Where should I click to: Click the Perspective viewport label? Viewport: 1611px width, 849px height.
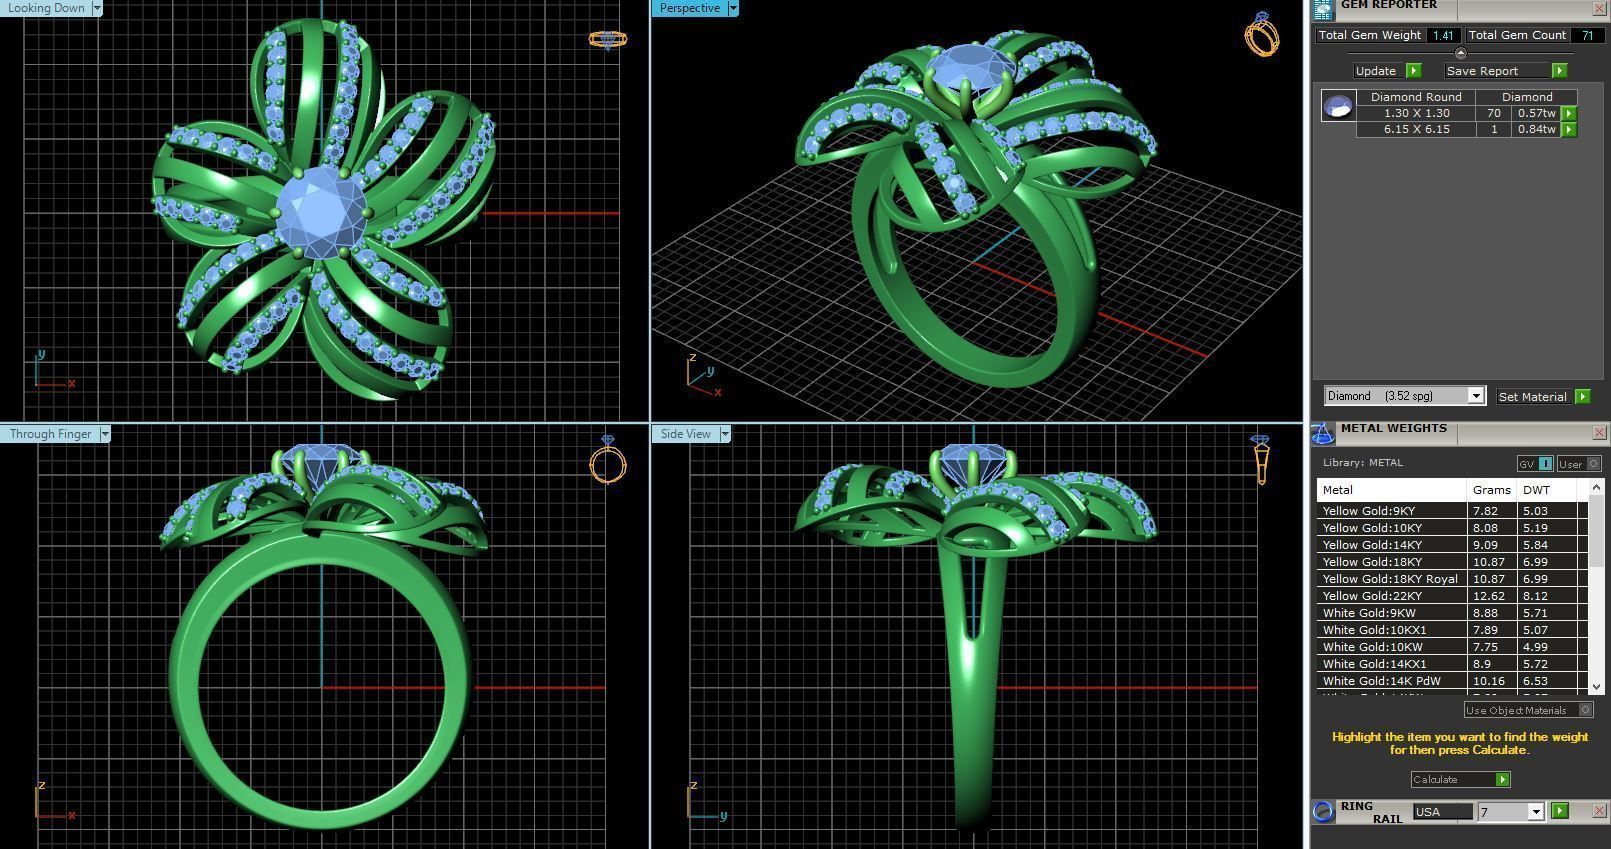click(689, 8)
